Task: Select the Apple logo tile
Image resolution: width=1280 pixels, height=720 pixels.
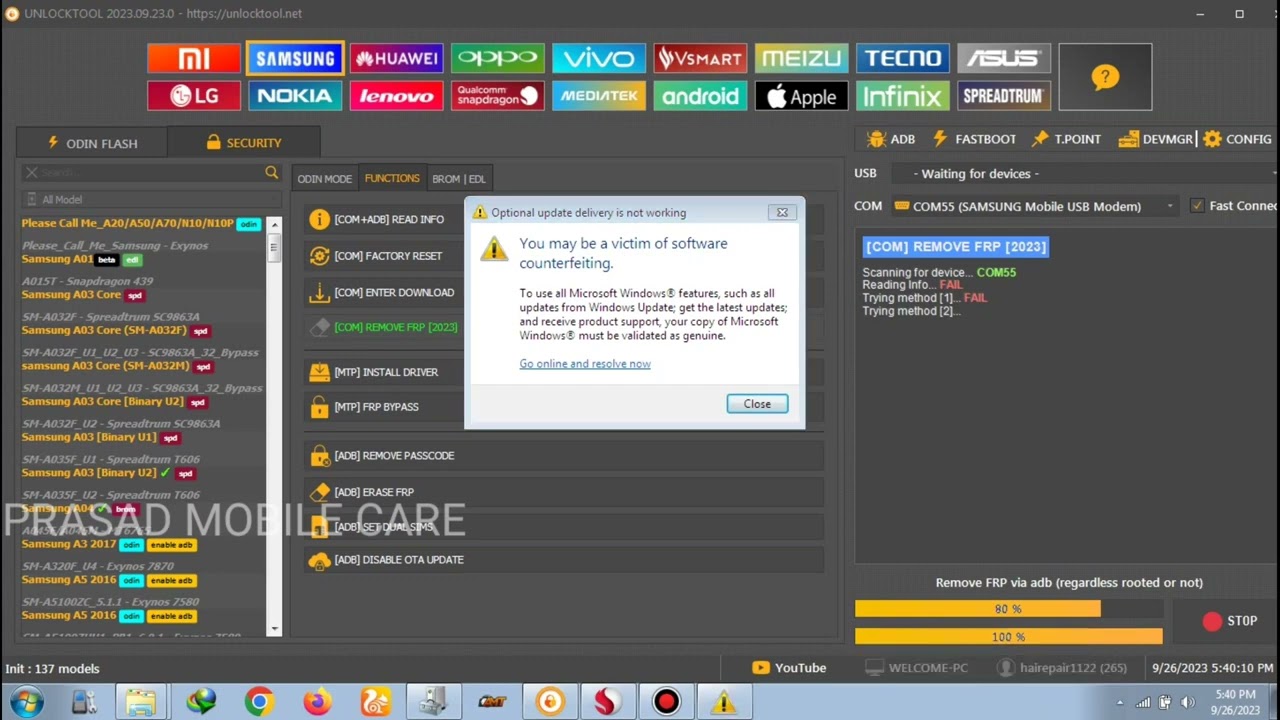Action: tap(801, 96)
